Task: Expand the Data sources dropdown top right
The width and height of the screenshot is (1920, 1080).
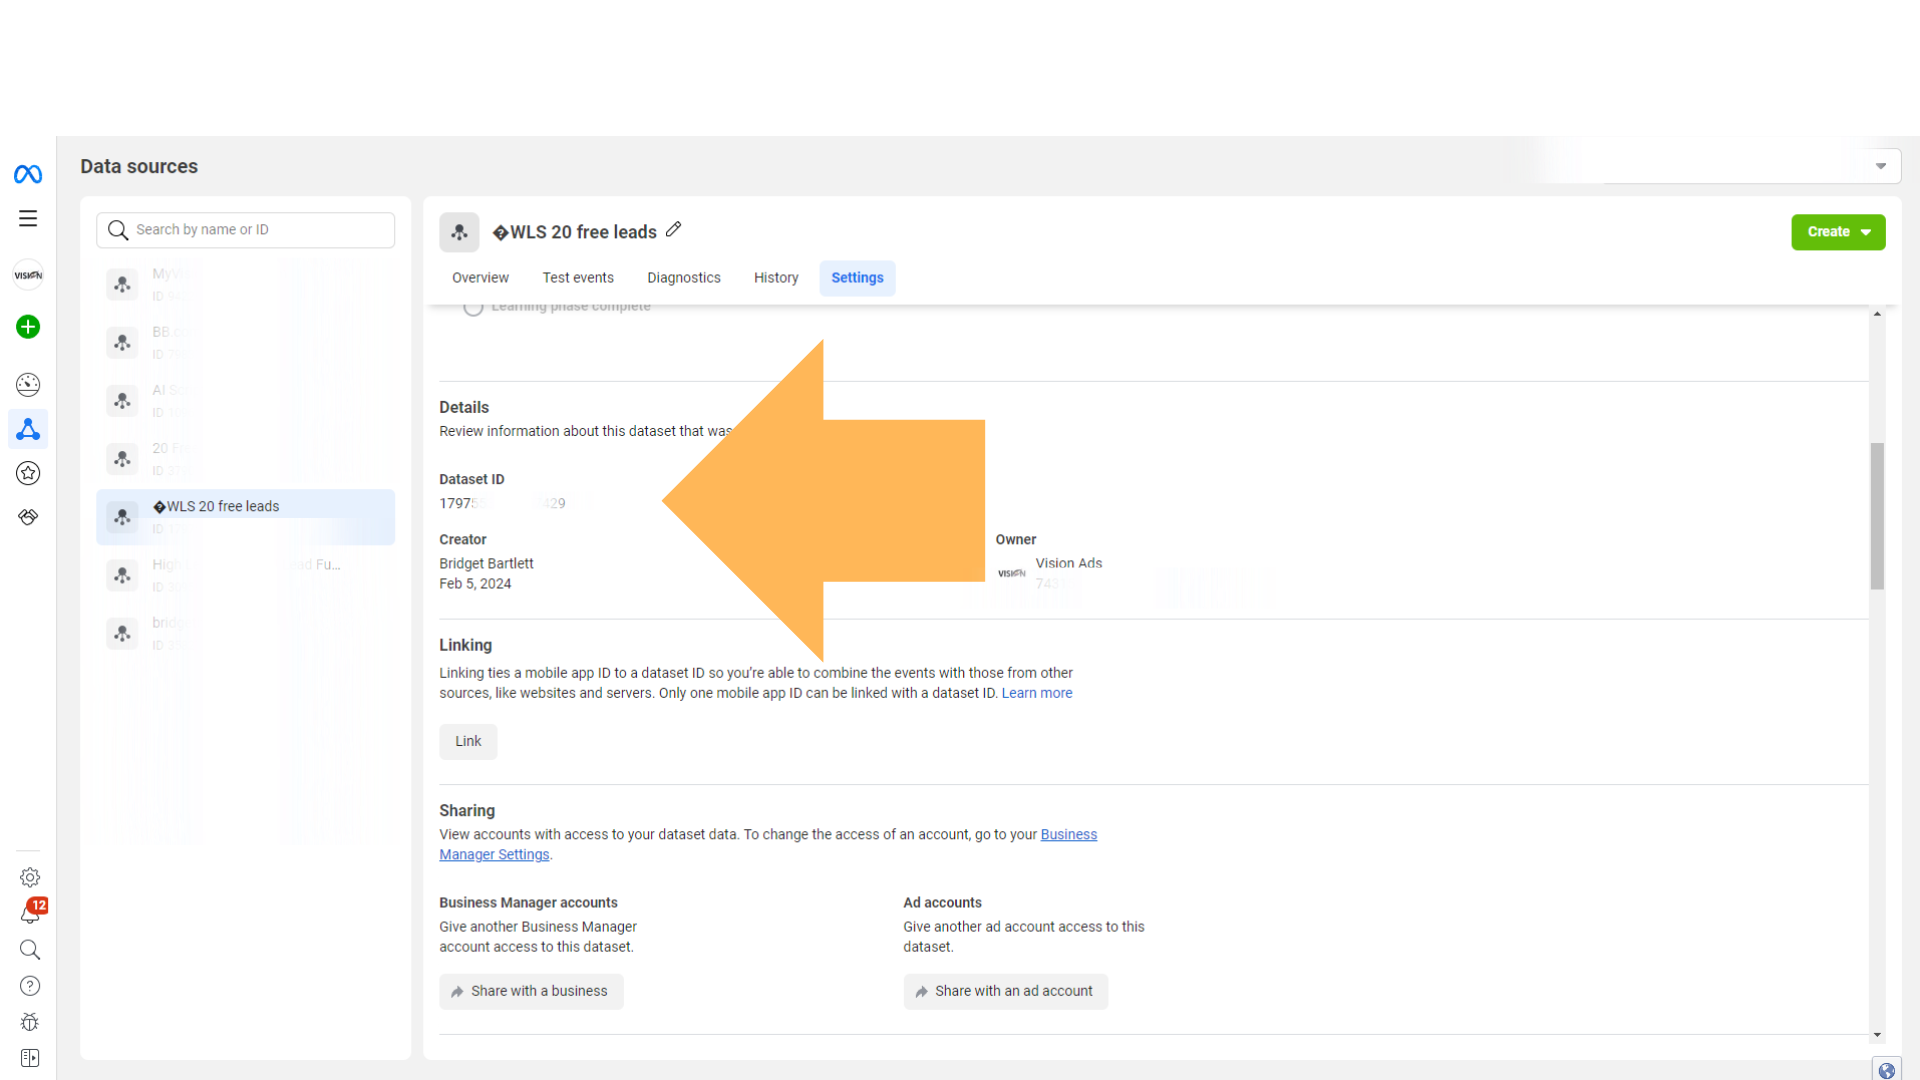Action: tap(1880, 165)
